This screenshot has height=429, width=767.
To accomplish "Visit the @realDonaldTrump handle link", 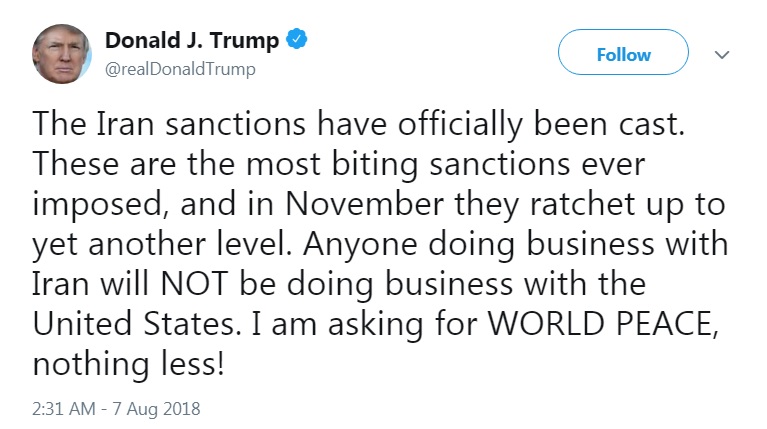I will 180,68.
